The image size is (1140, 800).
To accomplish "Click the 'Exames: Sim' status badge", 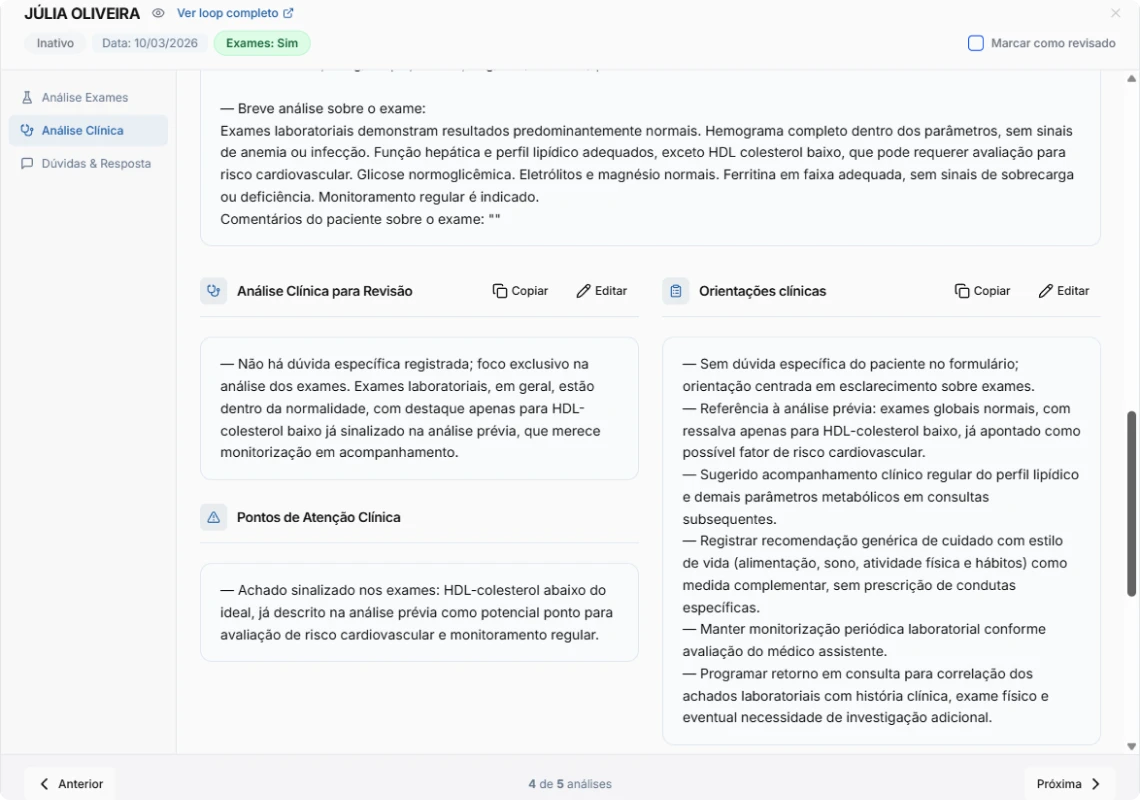I will tap(262, 43).
